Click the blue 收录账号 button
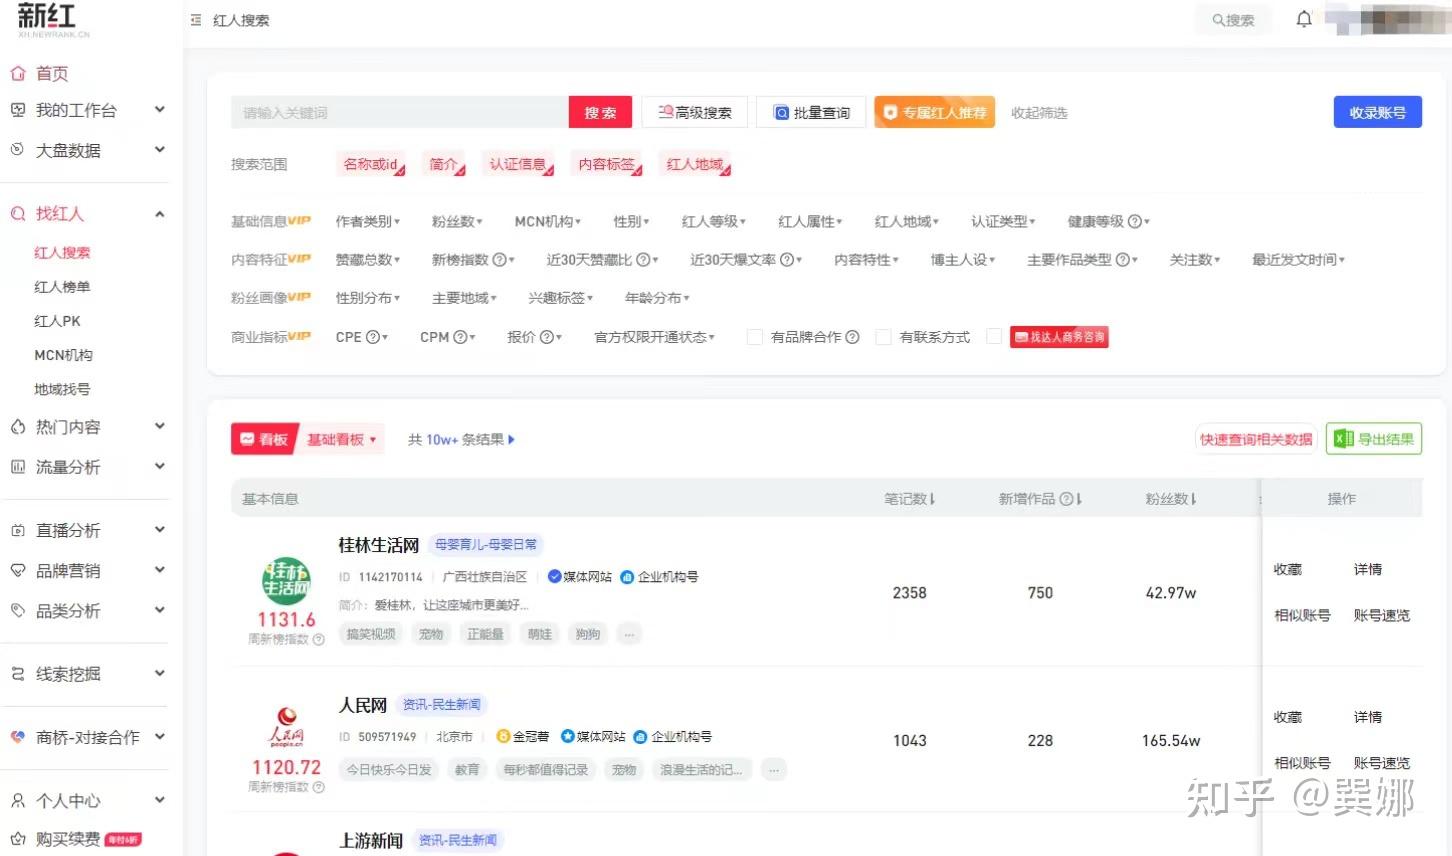The height and width of the screenshot is (856, 1452). click(1378, 112)
